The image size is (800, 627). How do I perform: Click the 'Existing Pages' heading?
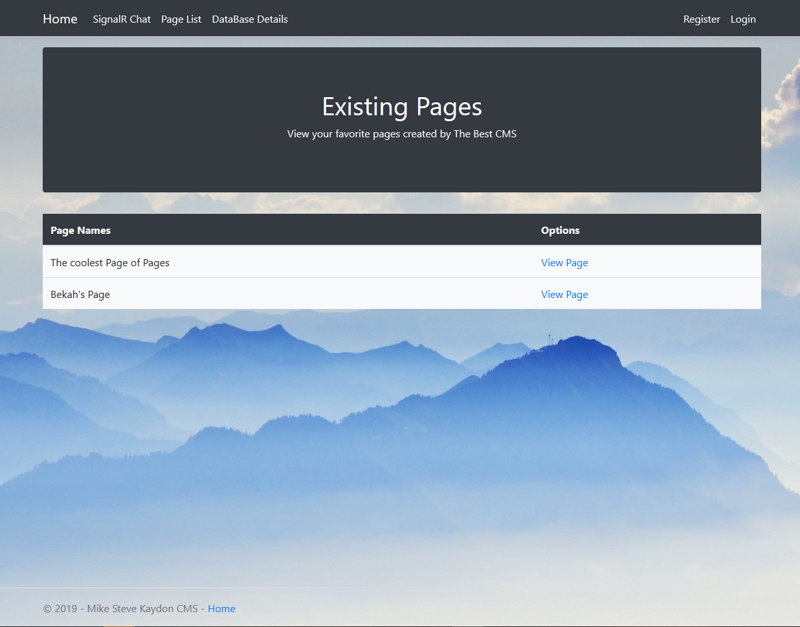pos(402,107)
